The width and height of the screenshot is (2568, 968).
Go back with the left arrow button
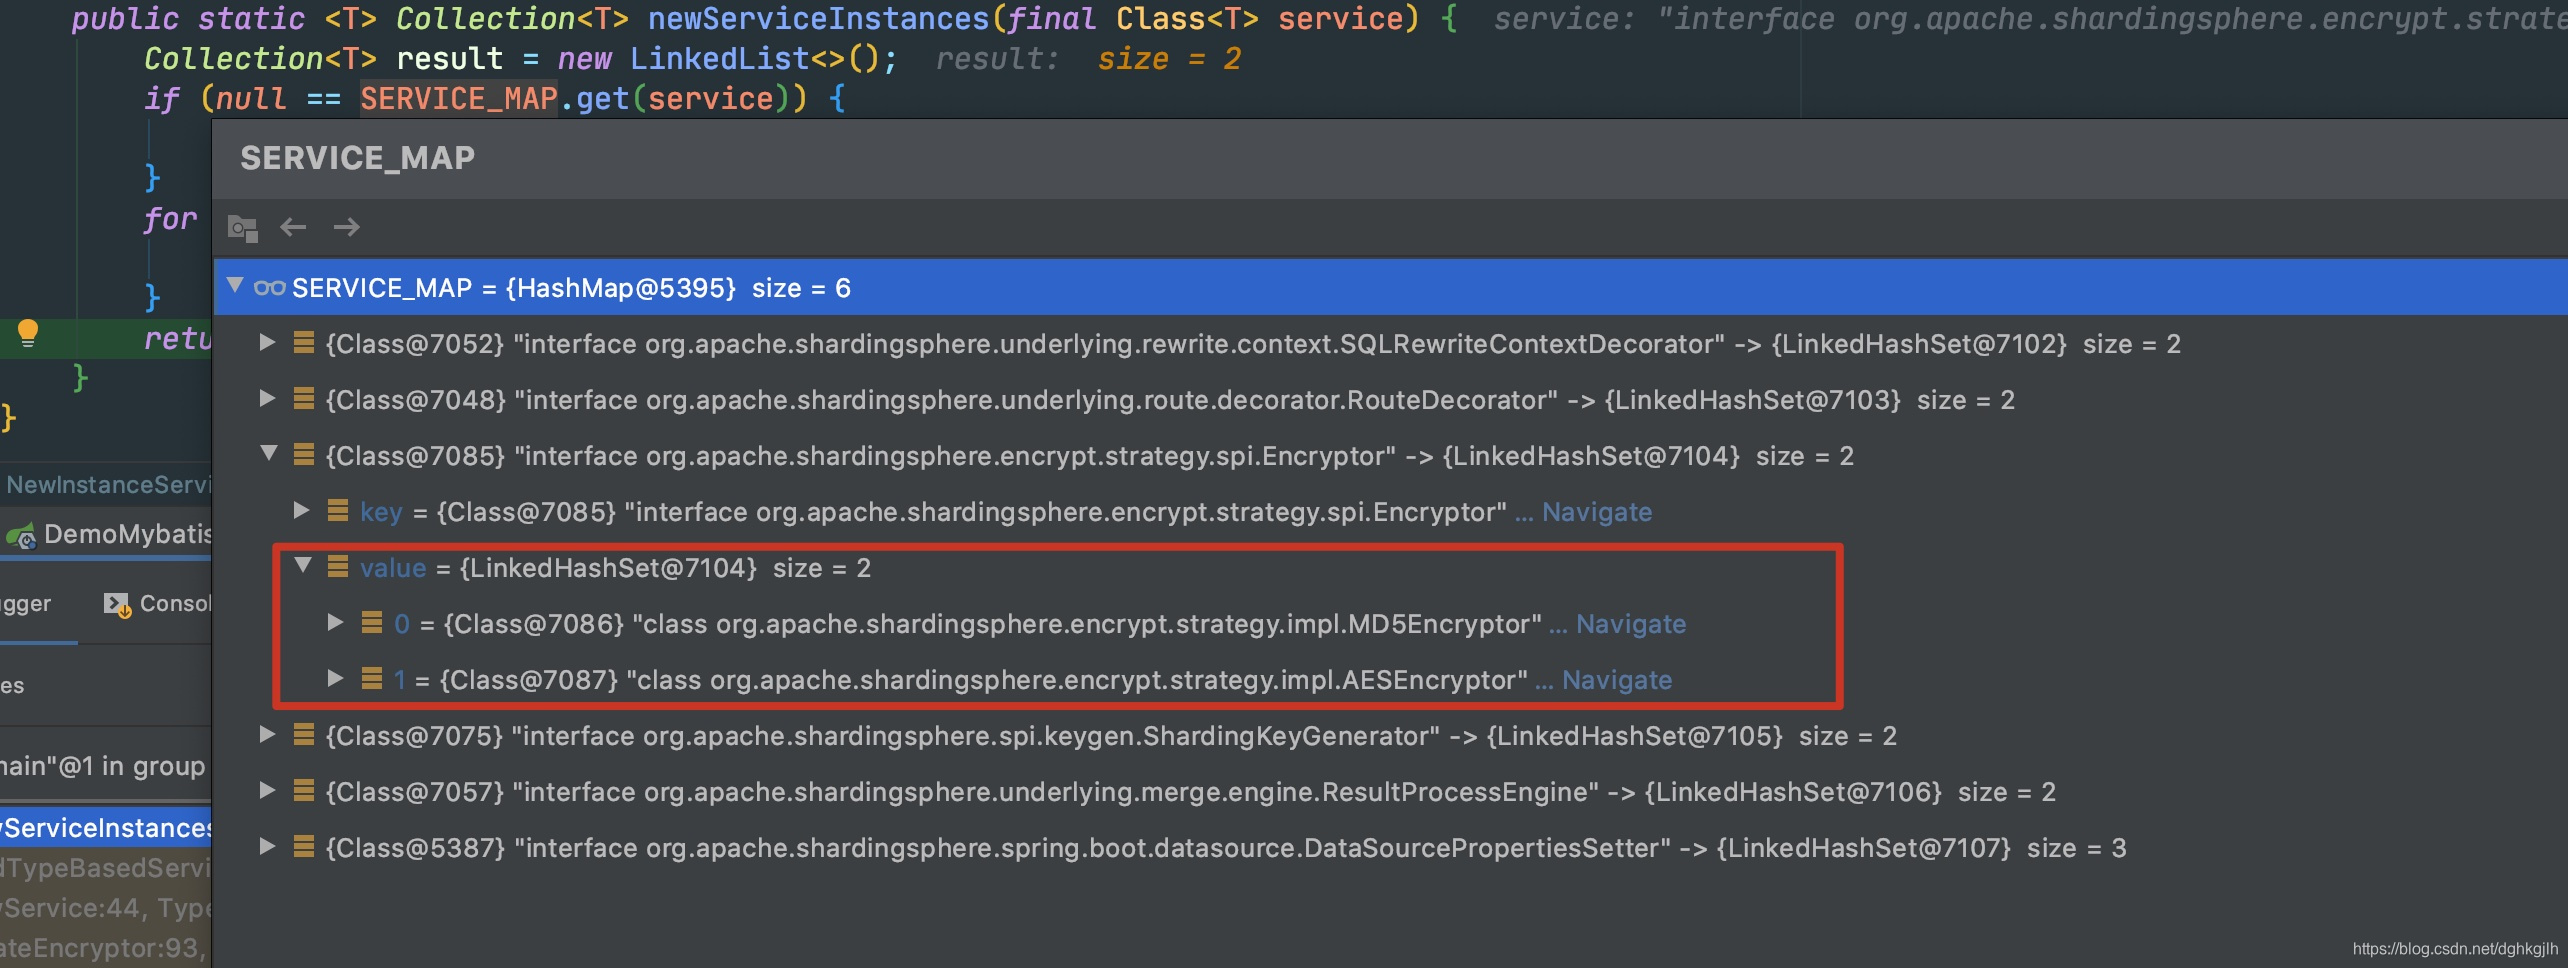point(293,227)
